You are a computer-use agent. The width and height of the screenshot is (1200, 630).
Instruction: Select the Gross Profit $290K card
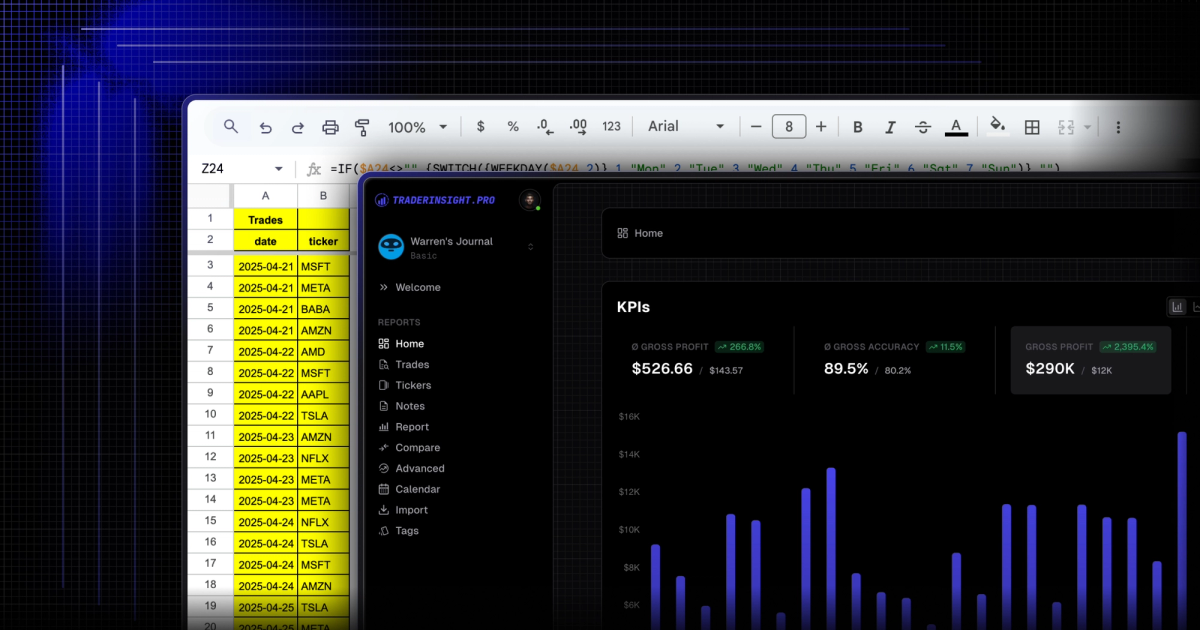point(1091,359)
